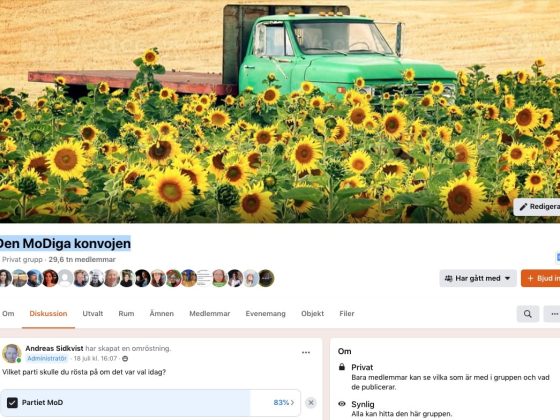This screenshot has width=560, height=420.
Task: Click the Administratör badge
Action: tap(47, 359)
